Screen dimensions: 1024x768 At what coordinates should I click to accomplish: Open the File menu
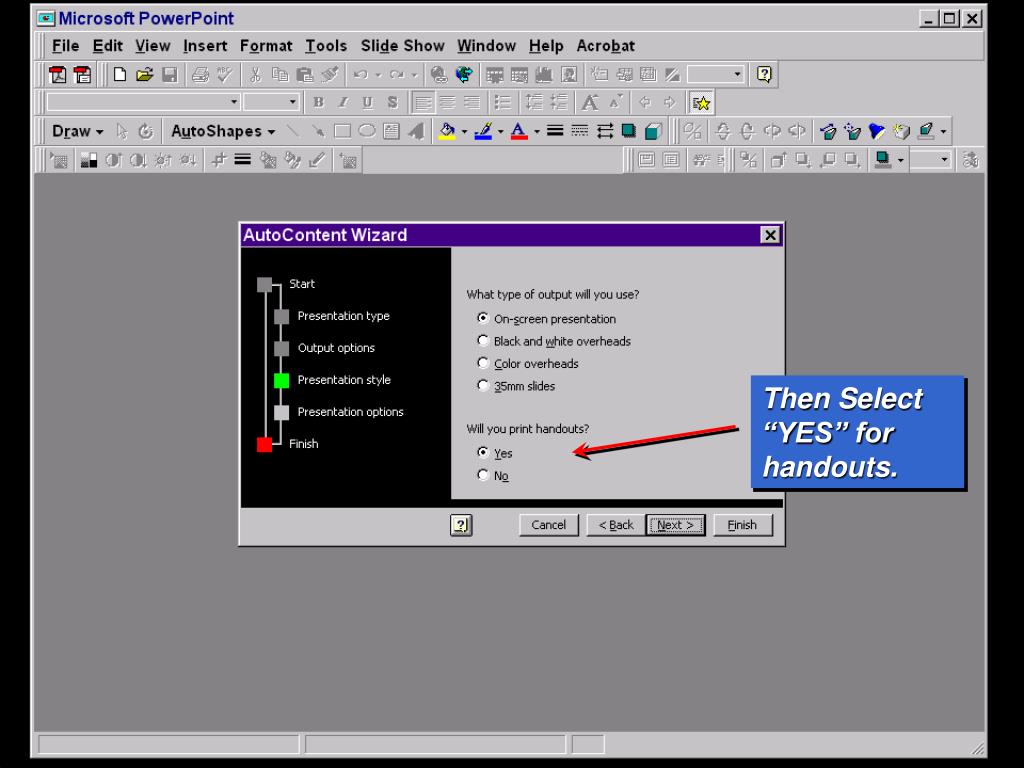65,46
